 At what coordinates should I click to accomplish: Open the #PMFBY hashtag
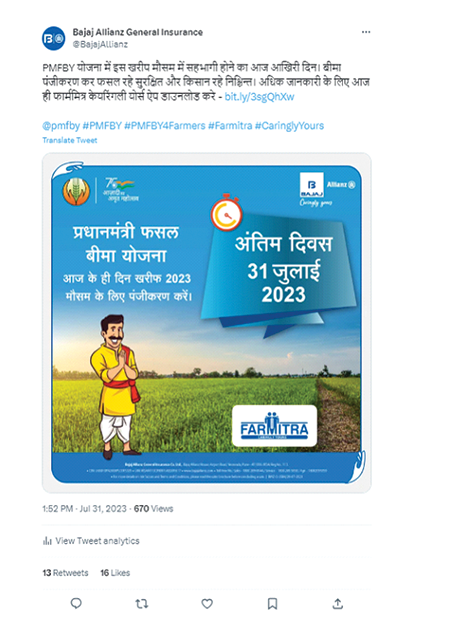(102, 126)
